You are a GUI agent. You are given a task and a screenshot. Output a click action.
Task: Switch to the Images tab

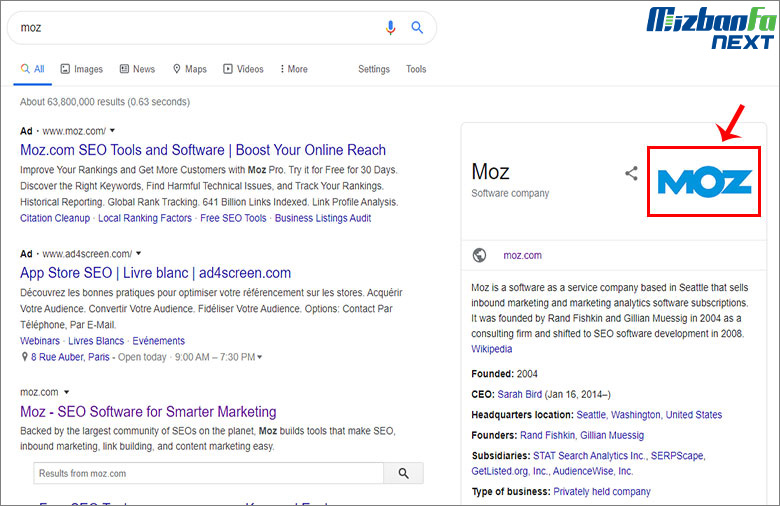click(82, 69)
